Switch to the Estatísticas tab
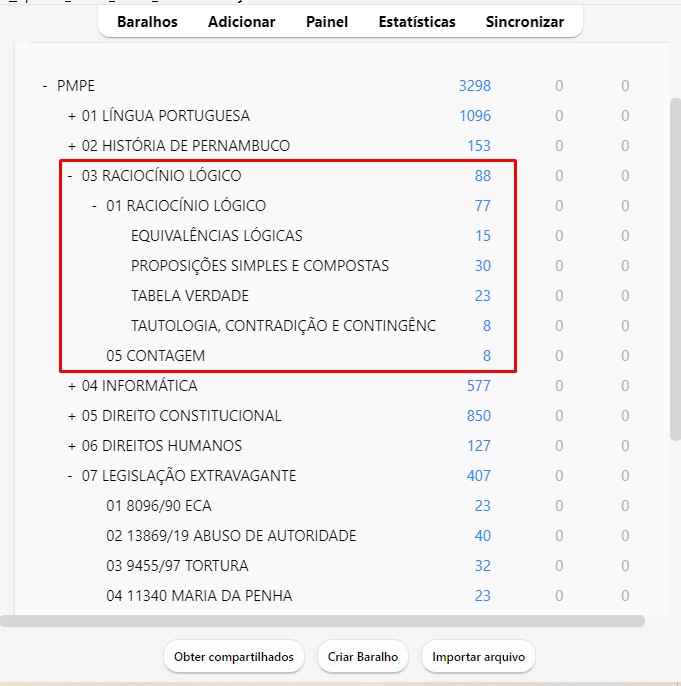681x686 pixels. [x=416, y=21]
